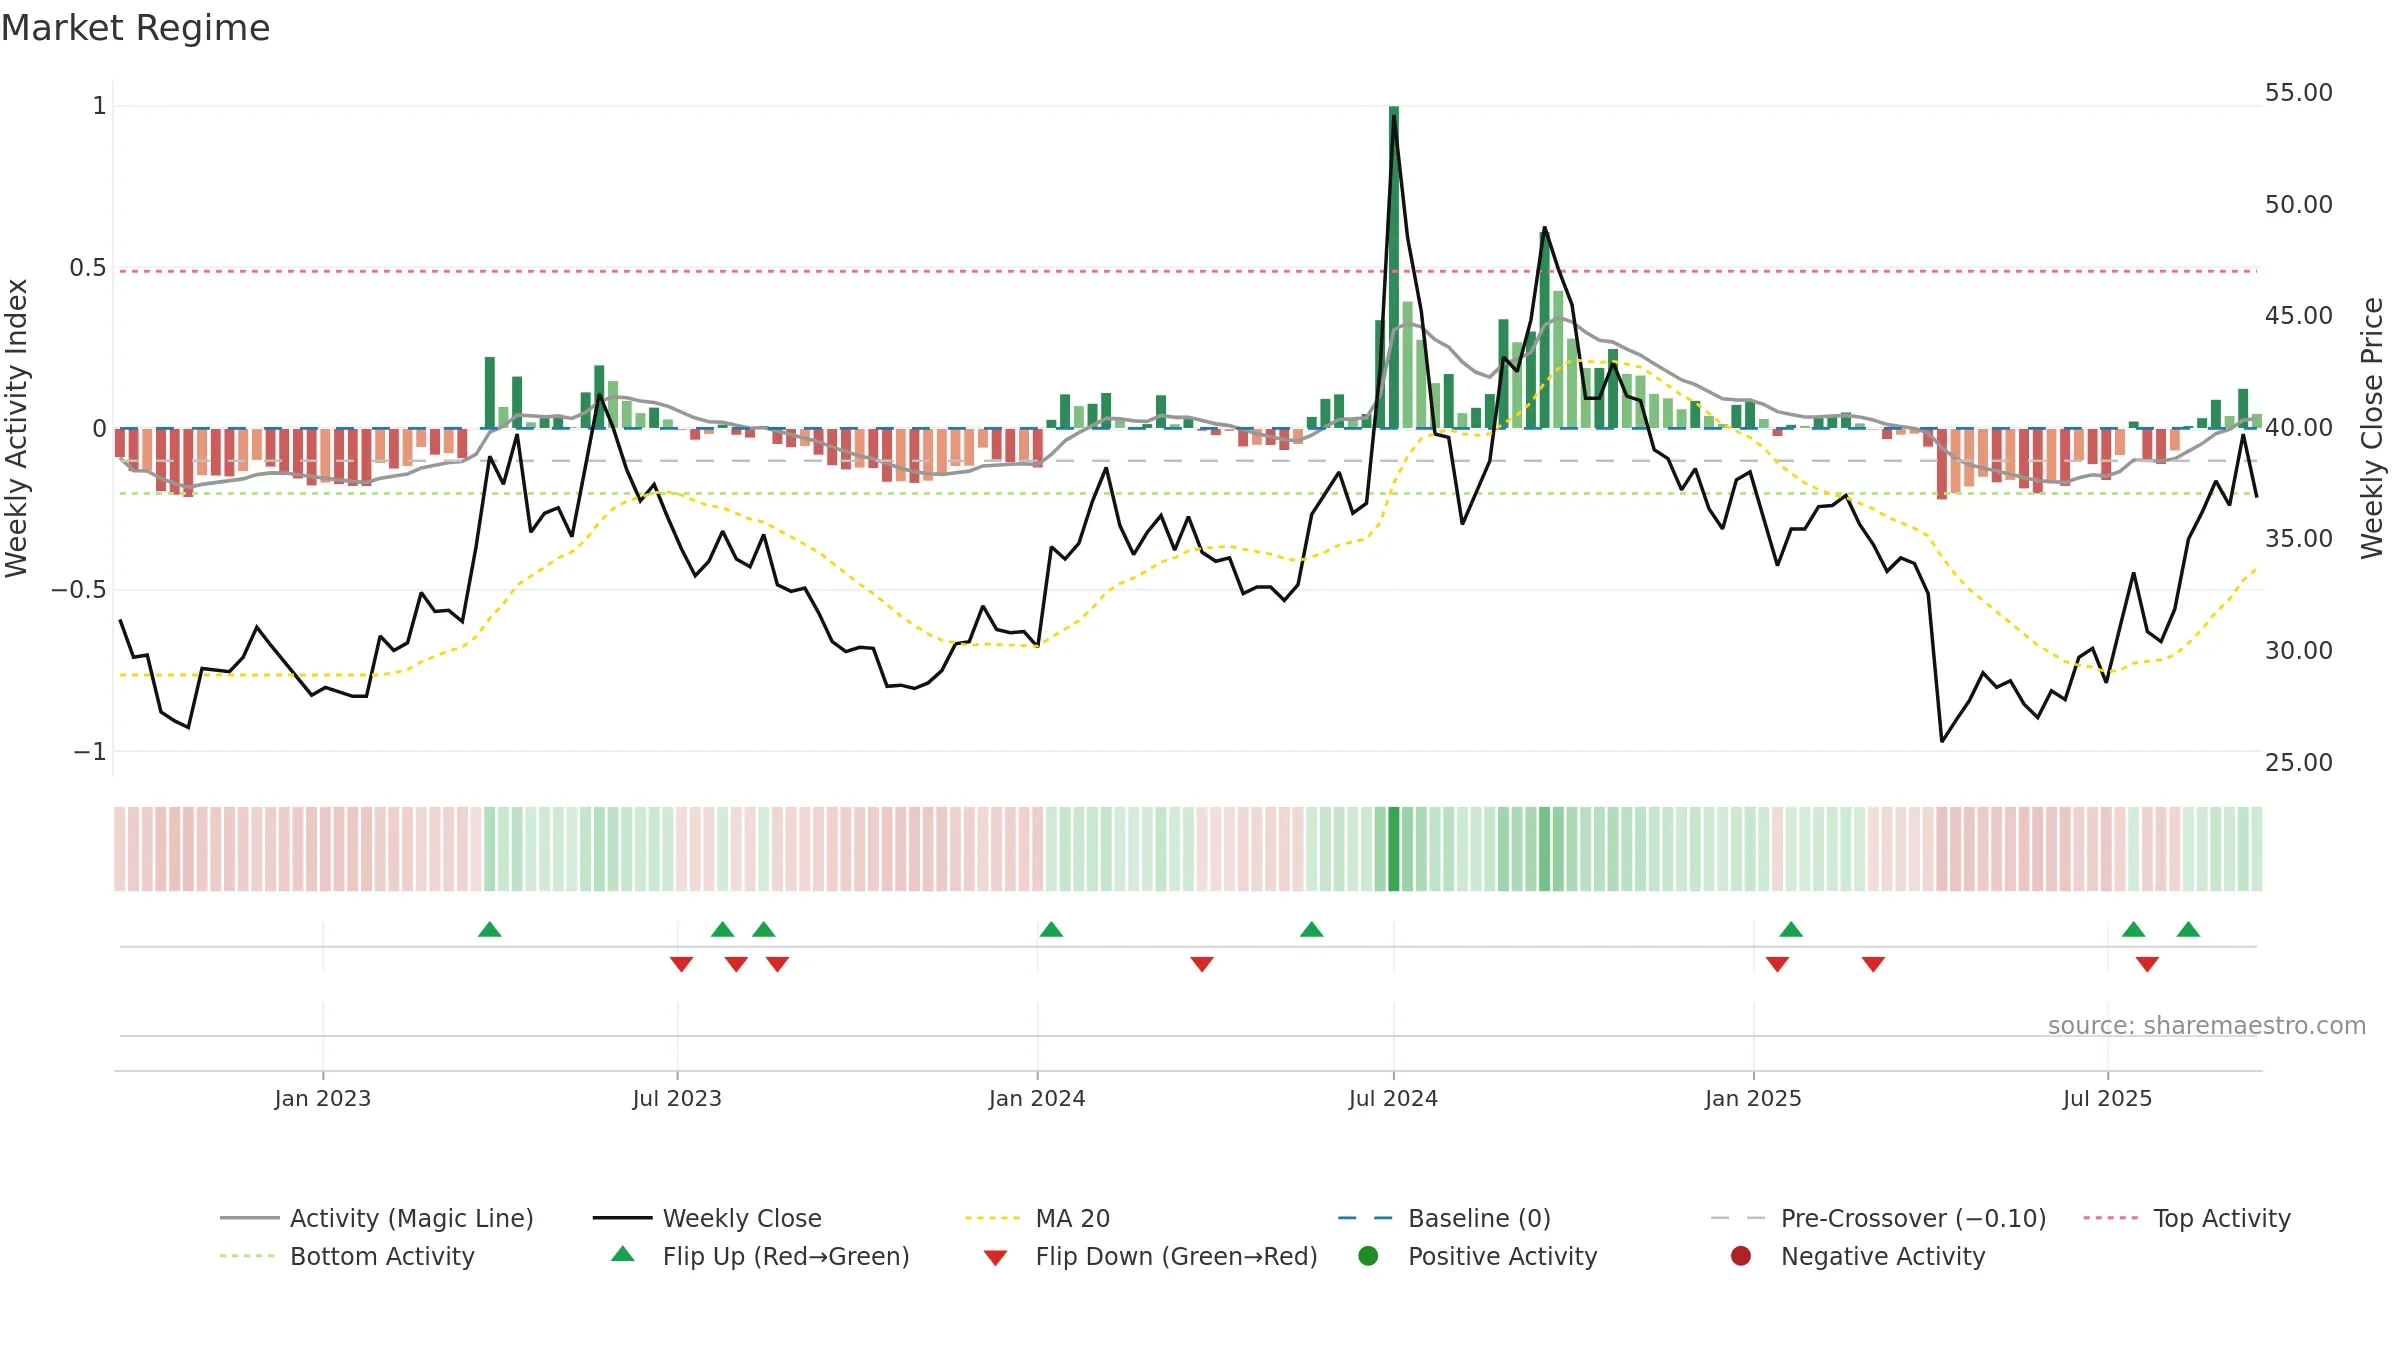Click the flip-up marker just after Jan 2024

pyautogui.click(x=1051, y=930)
